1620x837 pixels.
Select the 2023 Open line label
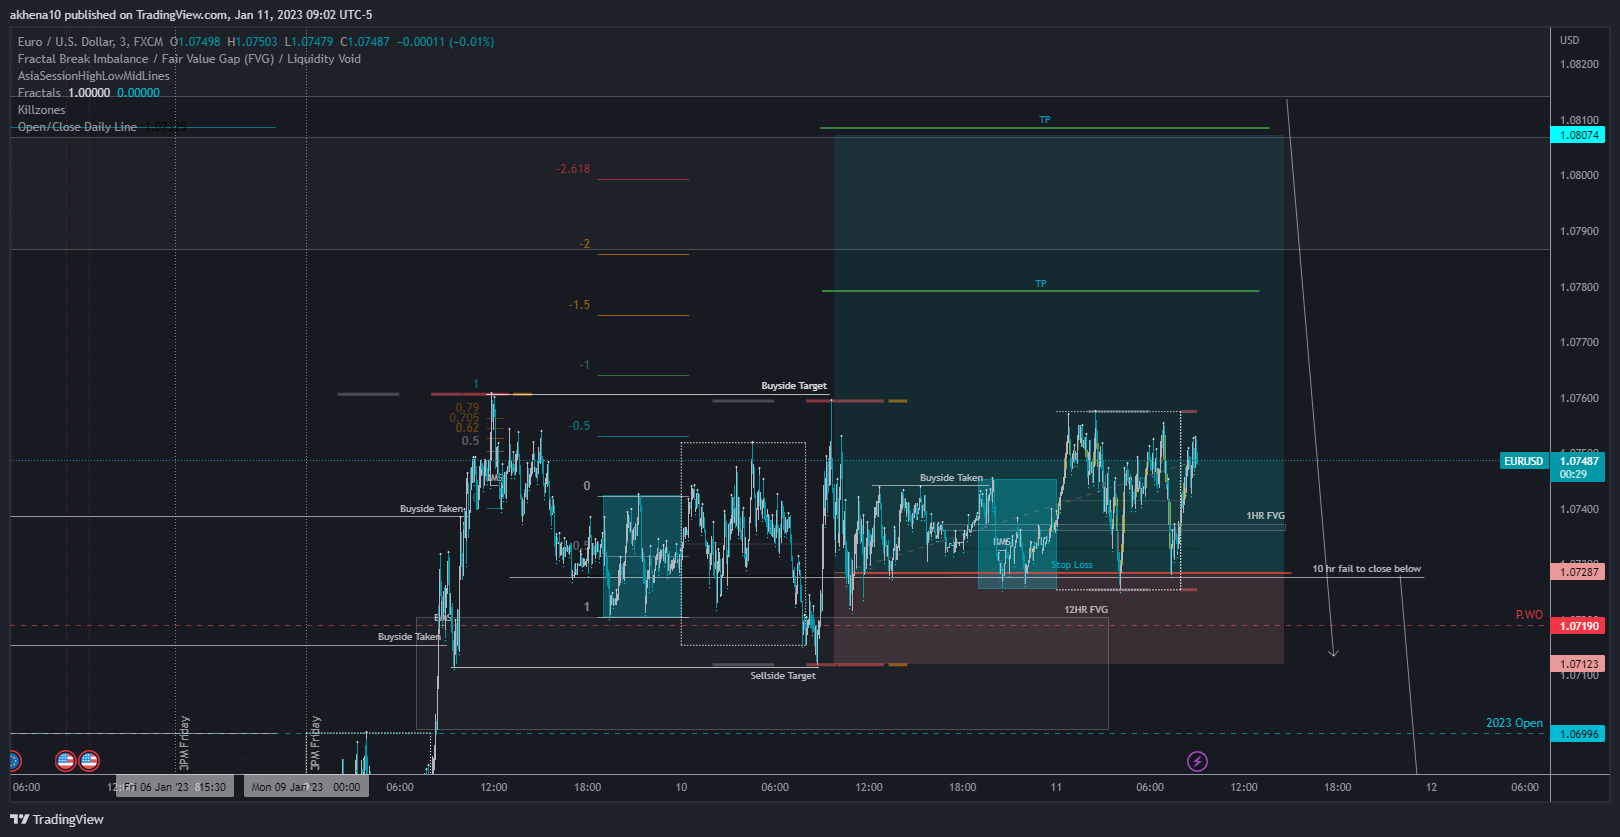[1514, 723]
